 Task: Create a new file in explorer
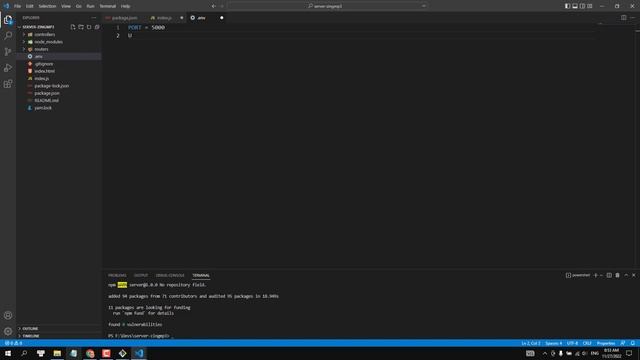pos(73,27)
